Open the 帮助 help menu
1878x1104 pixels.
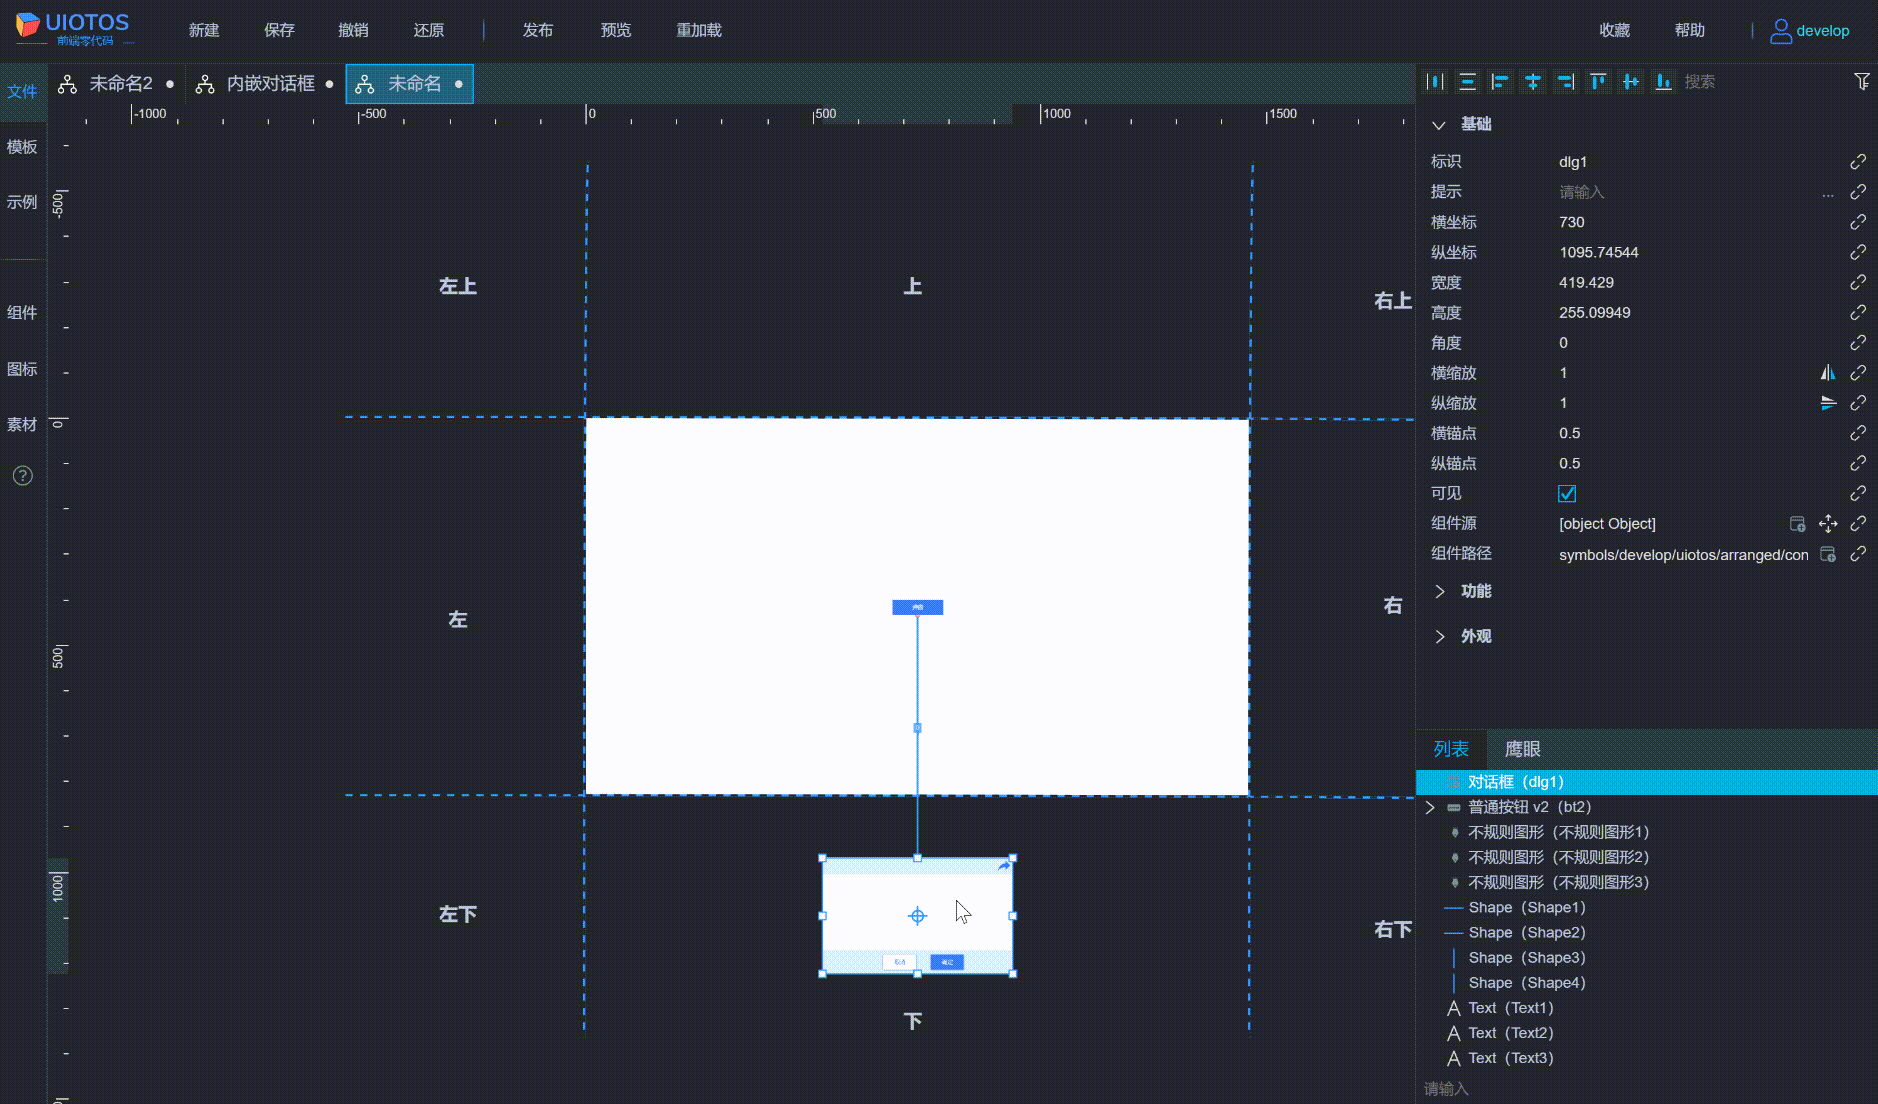[1690, 31]
